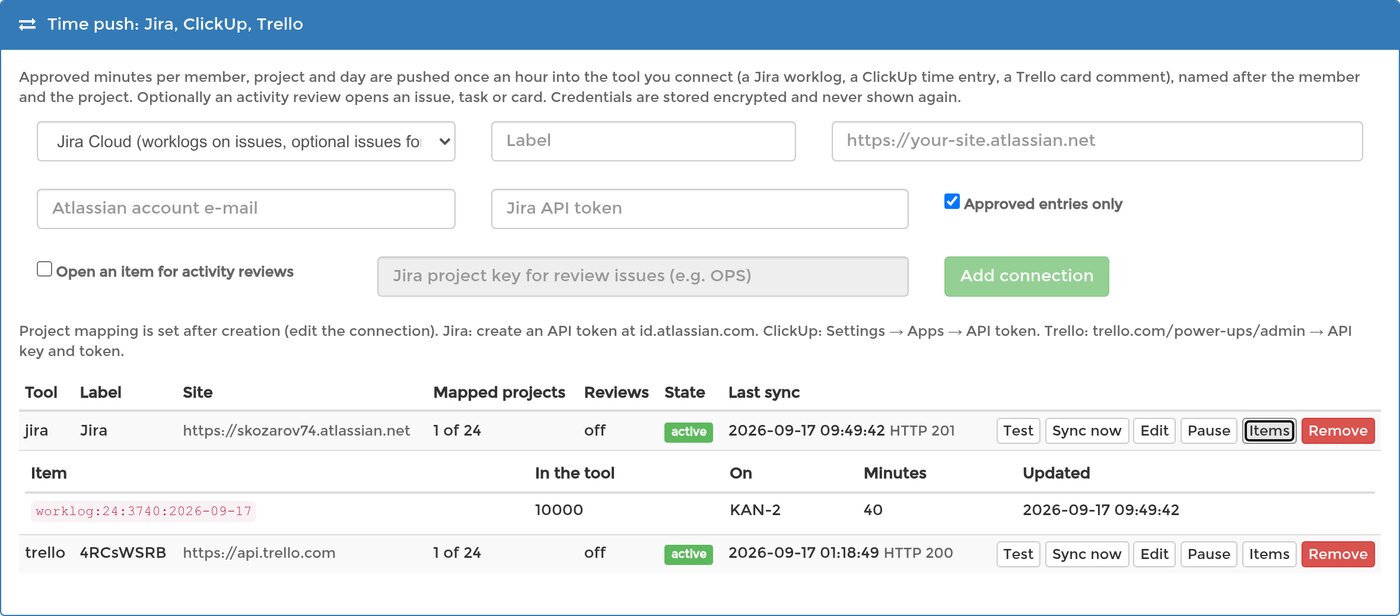Select the worklog:24:3740:2026-09-17 item code
Screen dimensions: 1400x616
pos(143,511)
